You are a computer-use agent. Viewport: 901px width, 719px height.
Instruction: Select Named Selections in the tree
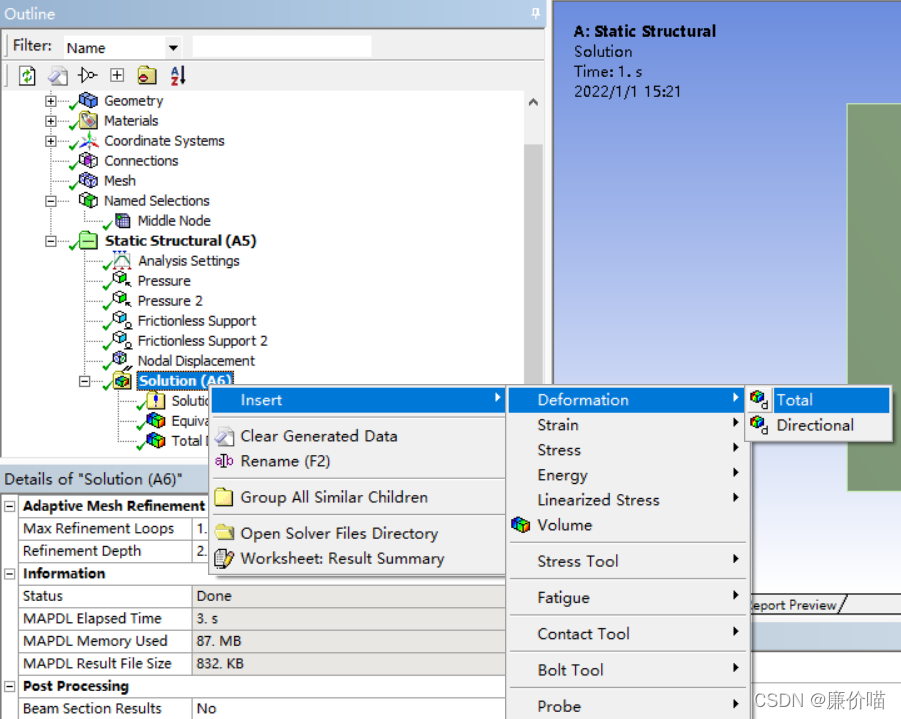157,201
